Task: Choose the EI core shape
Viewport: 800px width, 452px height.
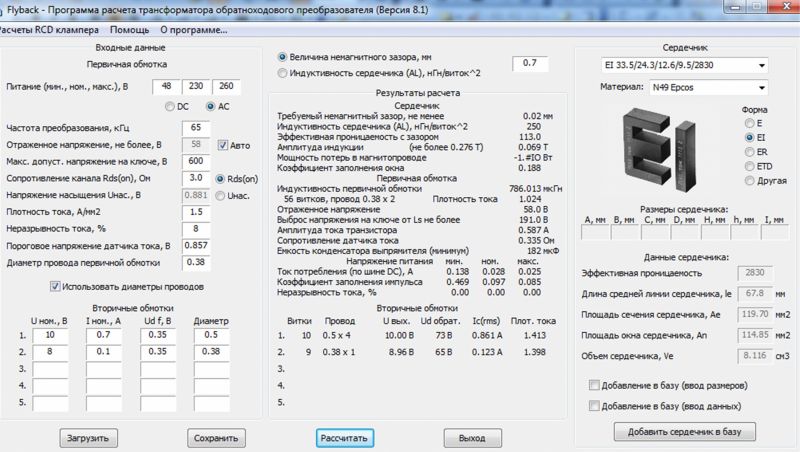Action: point(749,137)
